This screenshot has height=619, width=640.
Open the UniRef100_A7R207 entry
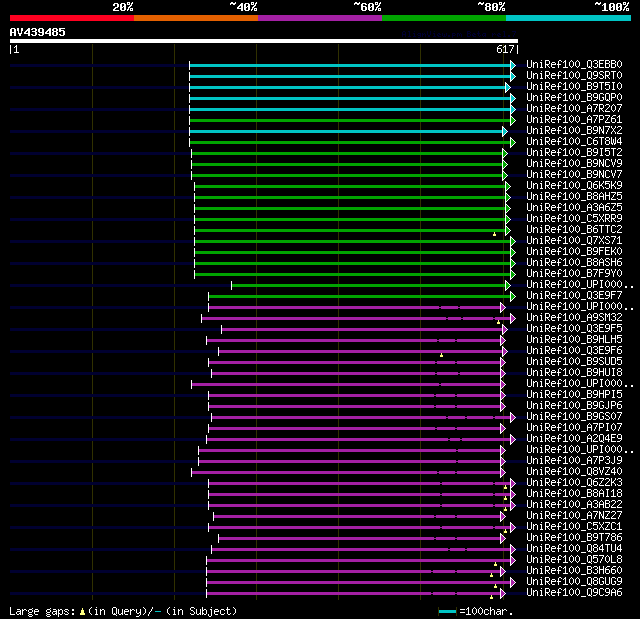[x=574, y=109]
